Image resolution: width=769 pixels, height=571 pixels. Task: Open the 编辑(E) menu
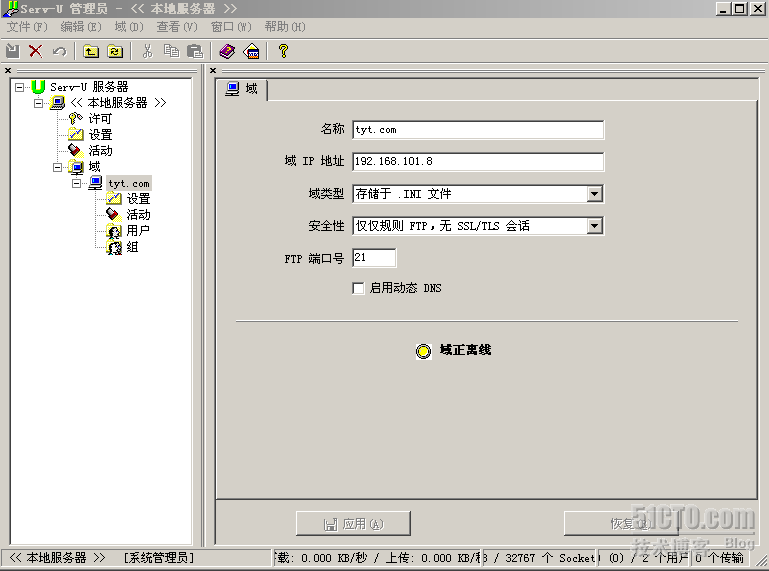pos(81,26)
